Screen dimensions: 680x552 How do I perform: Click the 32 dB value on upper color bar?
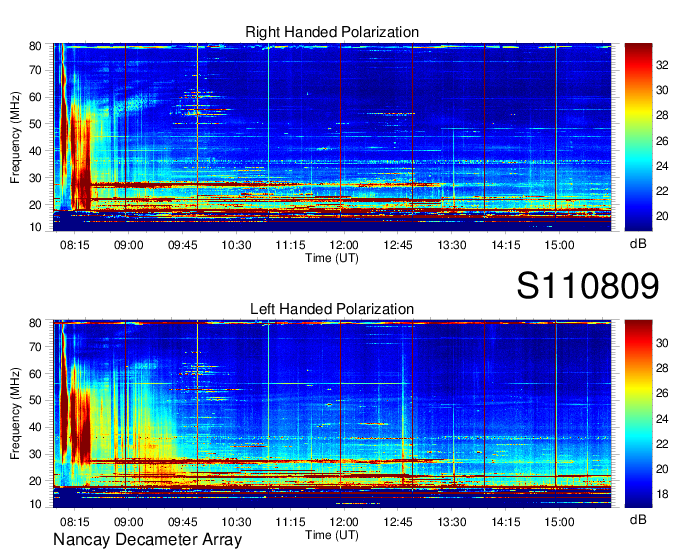(662, 65)
